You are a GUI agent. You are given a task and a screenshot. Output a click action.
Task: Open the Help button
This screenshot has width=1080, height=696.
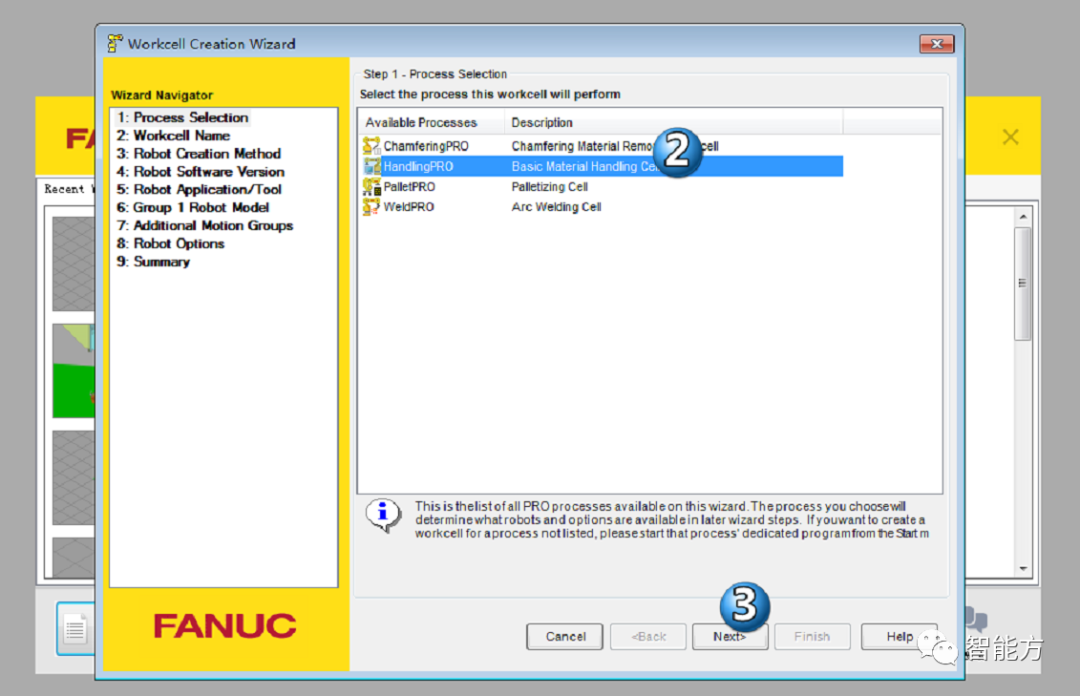(x=899, y=637)
